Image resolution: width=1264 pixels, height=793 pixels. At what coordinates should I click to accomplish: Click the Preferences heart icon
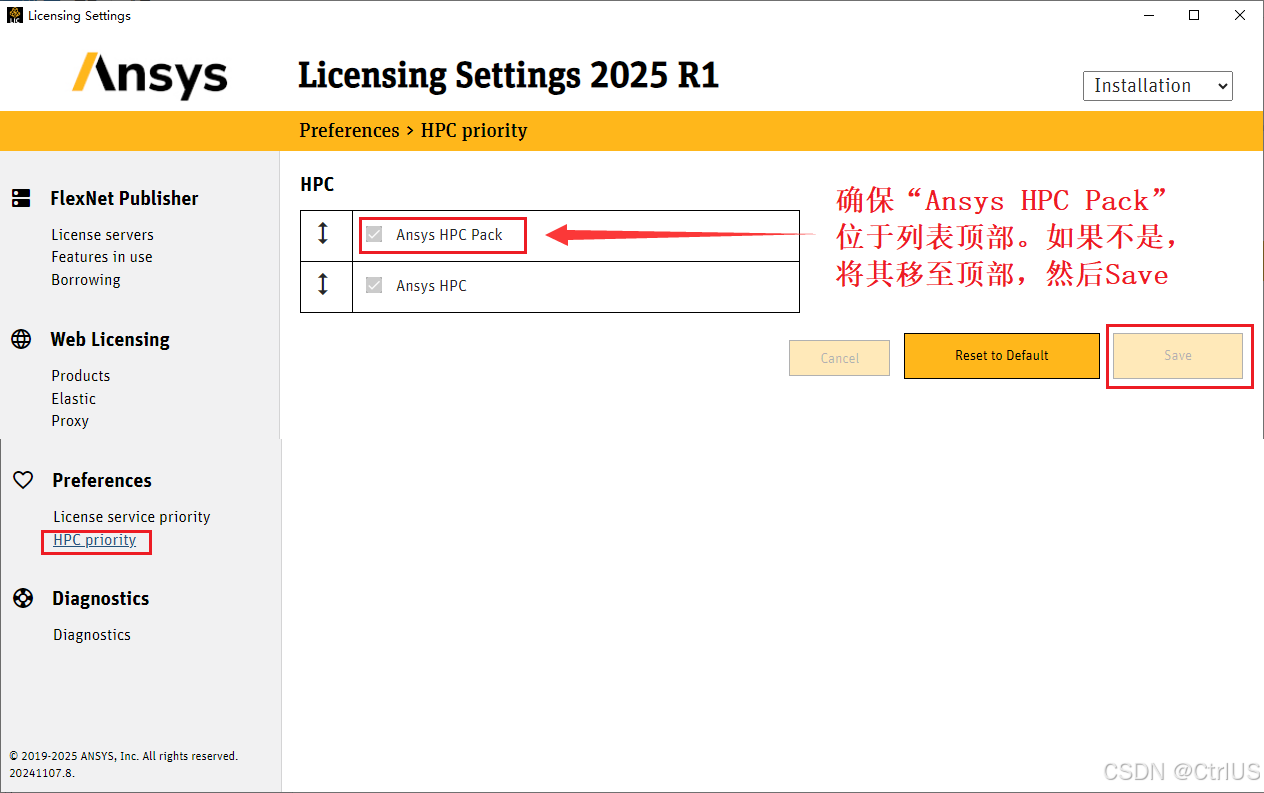click(x=23, y=480)
